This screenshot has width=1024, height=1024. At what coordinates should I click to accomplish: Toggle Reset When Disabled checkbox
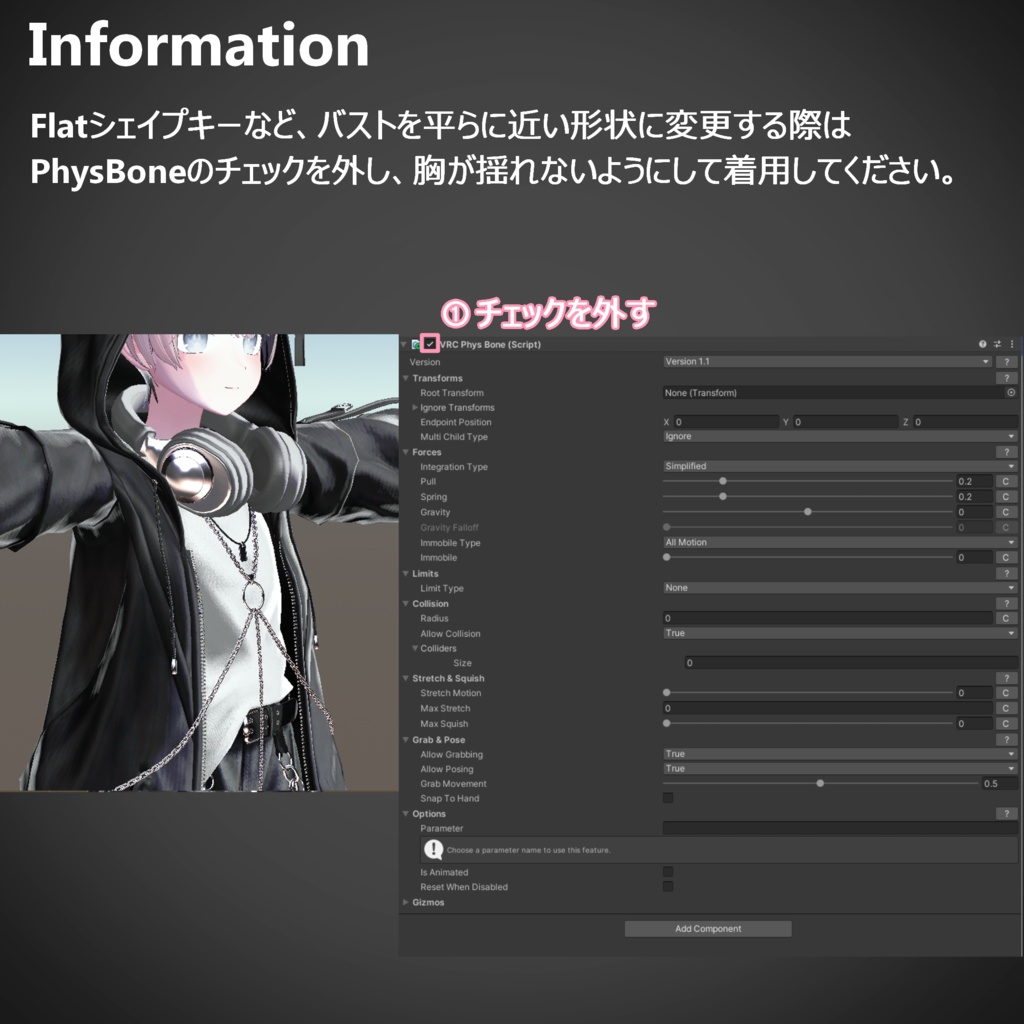coord(667,886)
